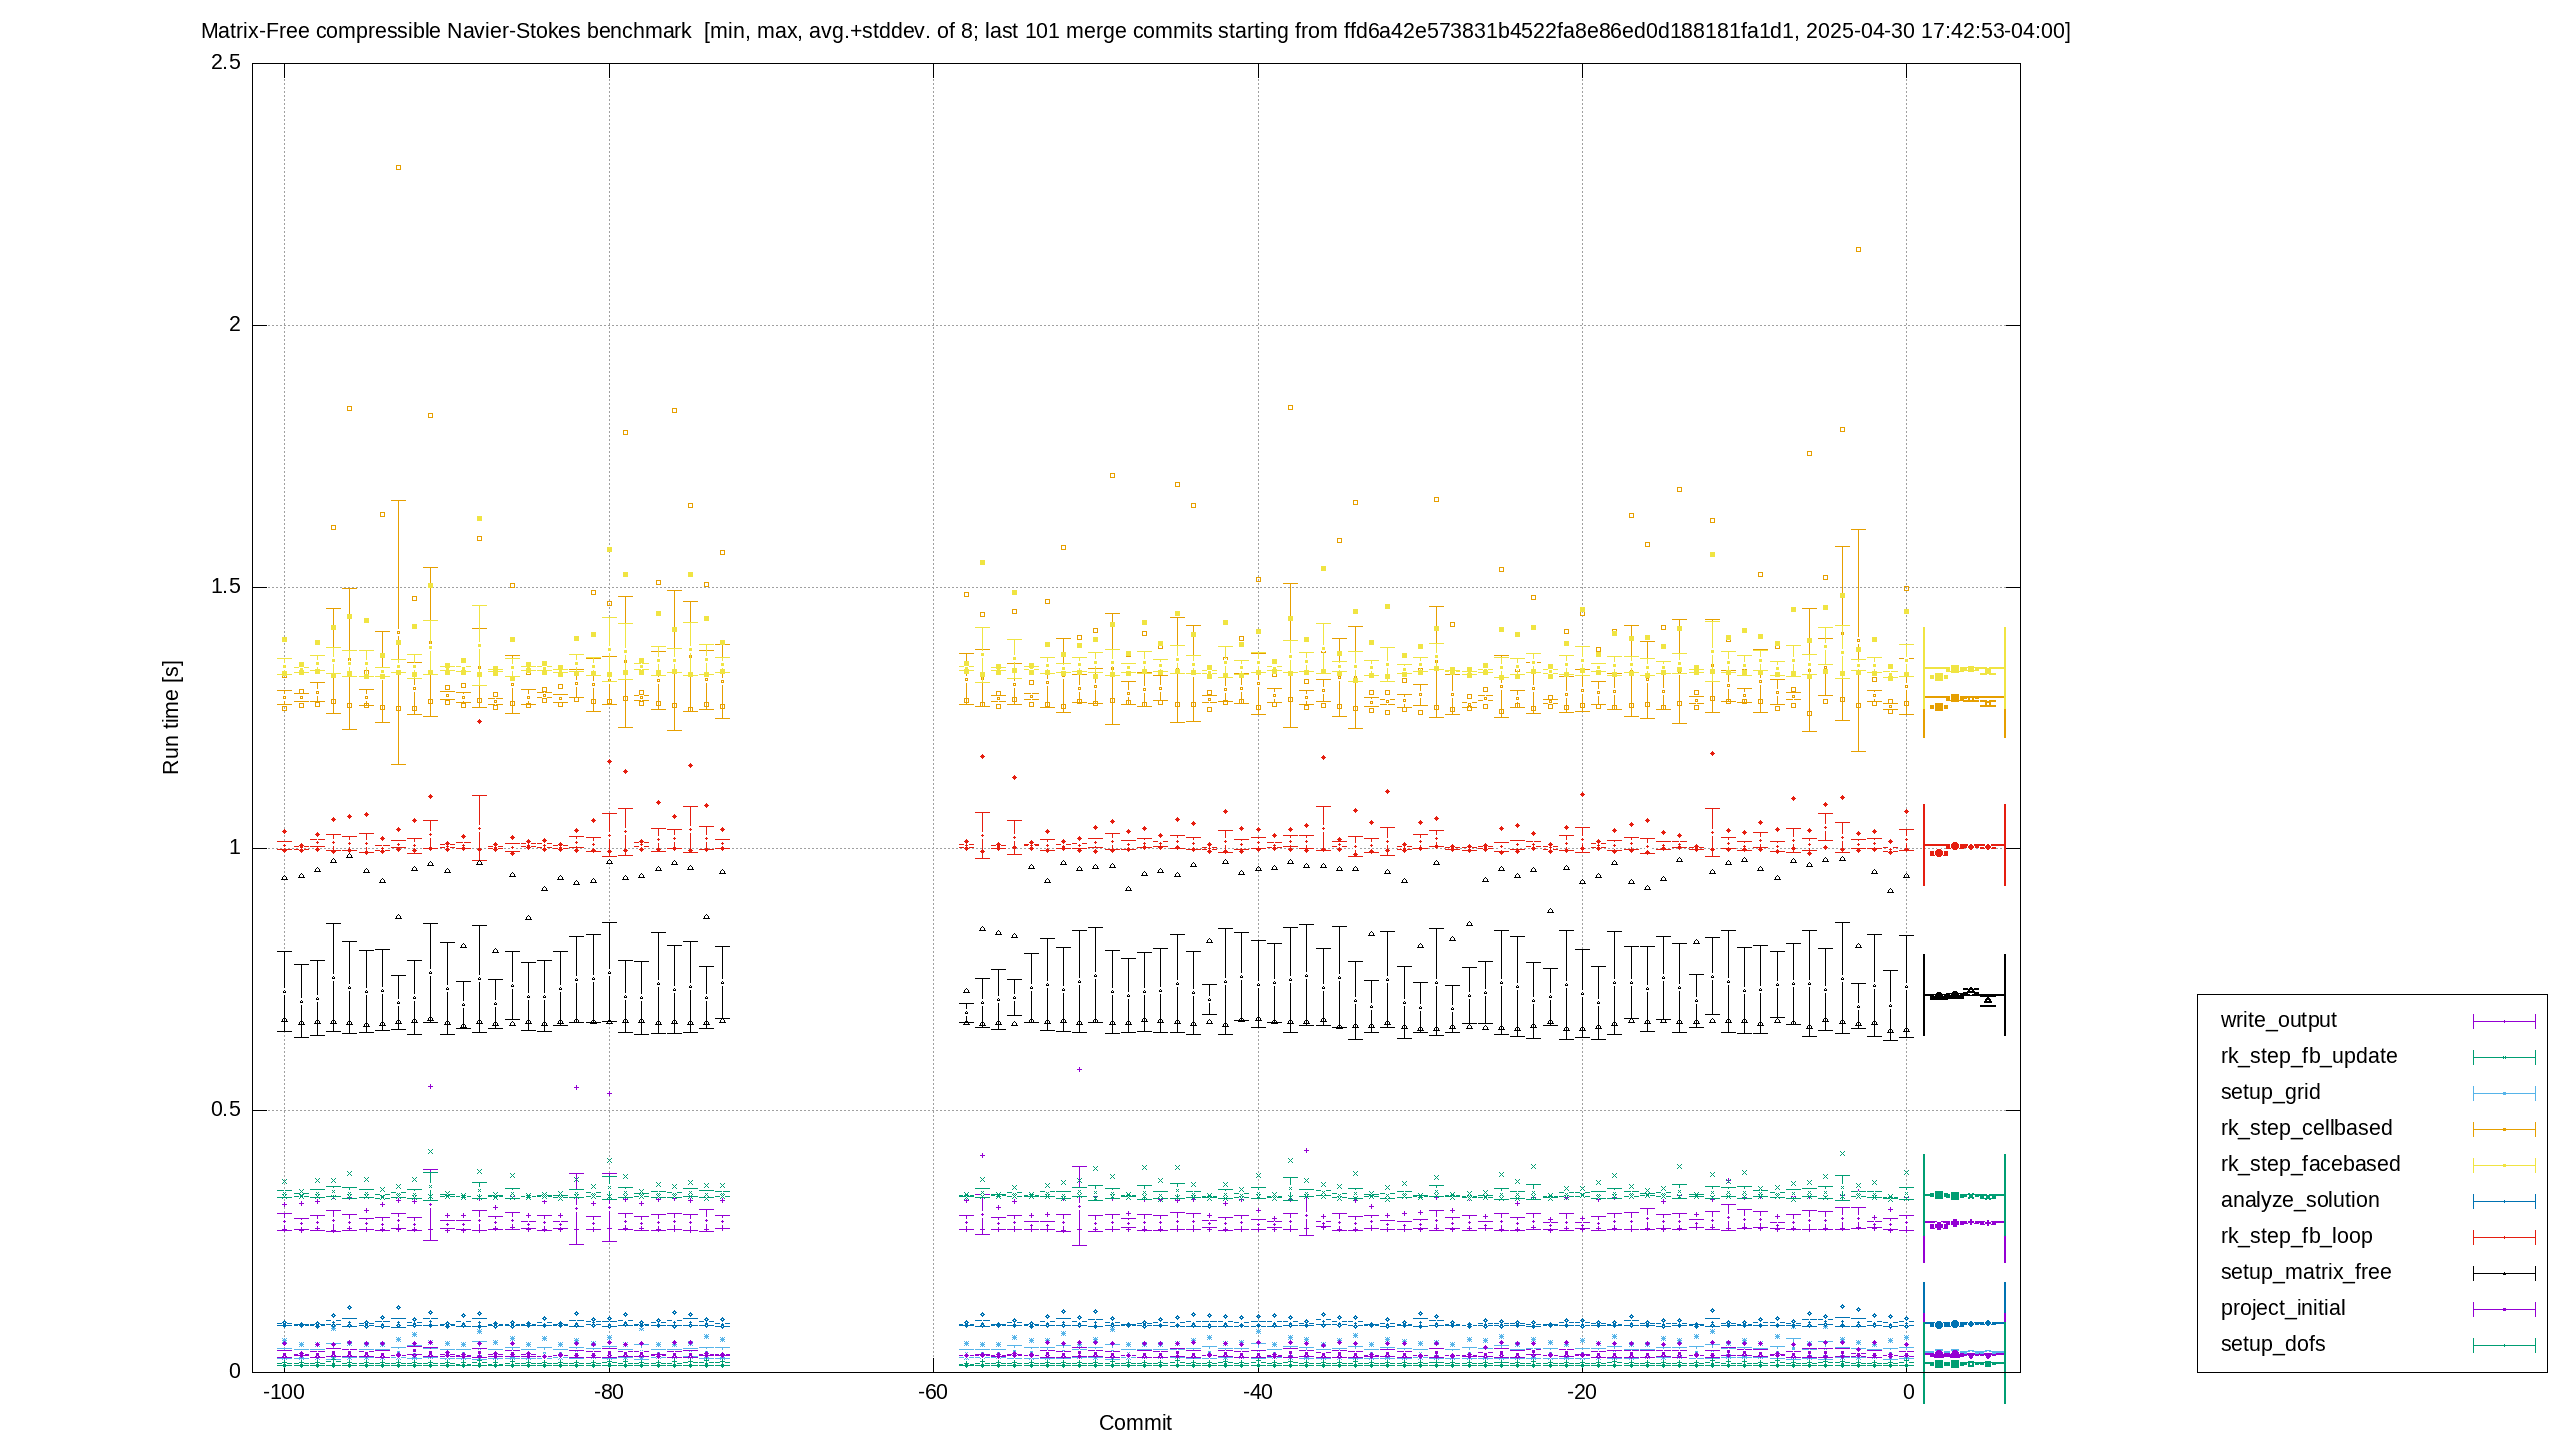Click the chart title text at top
The width and height of the screenshot is (2560, 1440).
[1136, 31]
